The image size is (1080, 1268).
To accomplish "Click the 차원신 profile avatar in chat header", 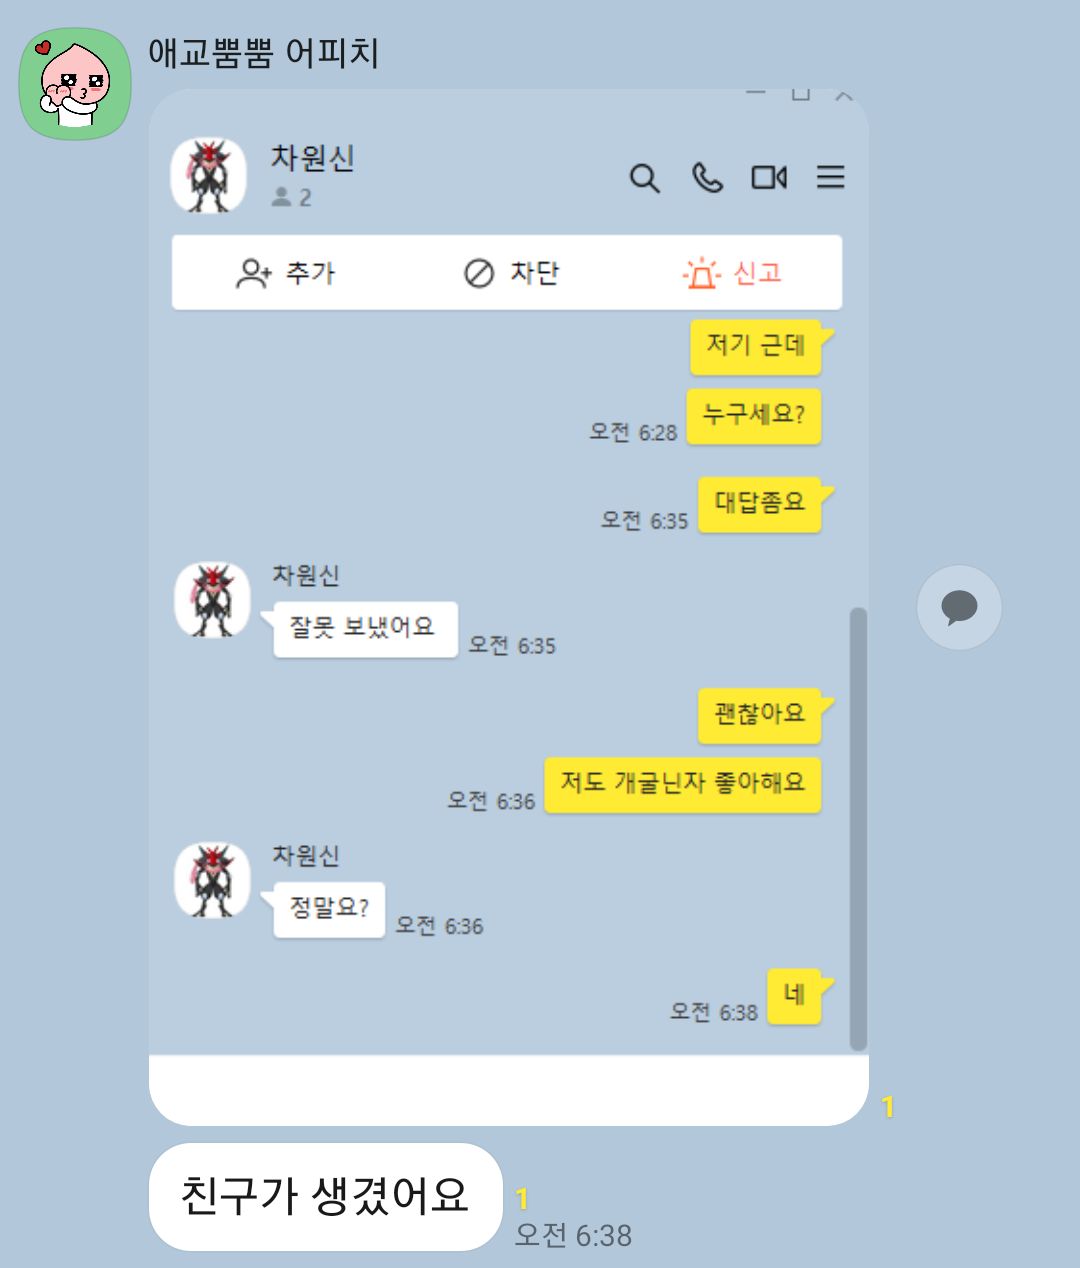I will point(209,176).
